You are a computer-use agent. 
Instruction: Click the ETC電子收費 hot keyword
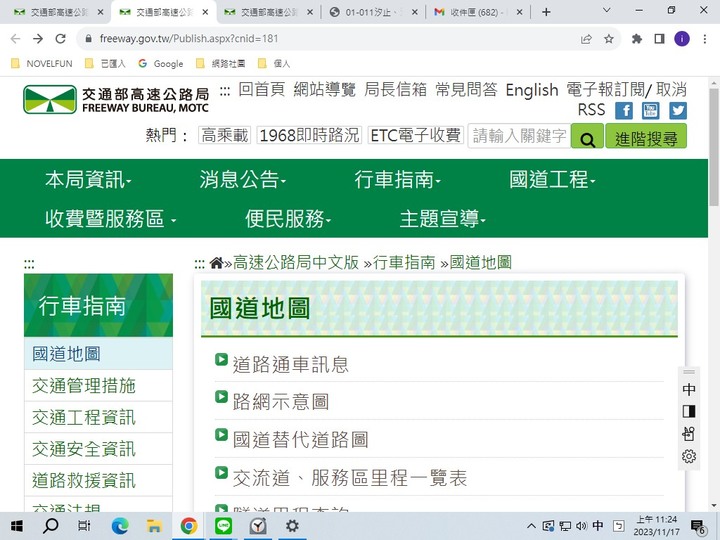(416, 135)
